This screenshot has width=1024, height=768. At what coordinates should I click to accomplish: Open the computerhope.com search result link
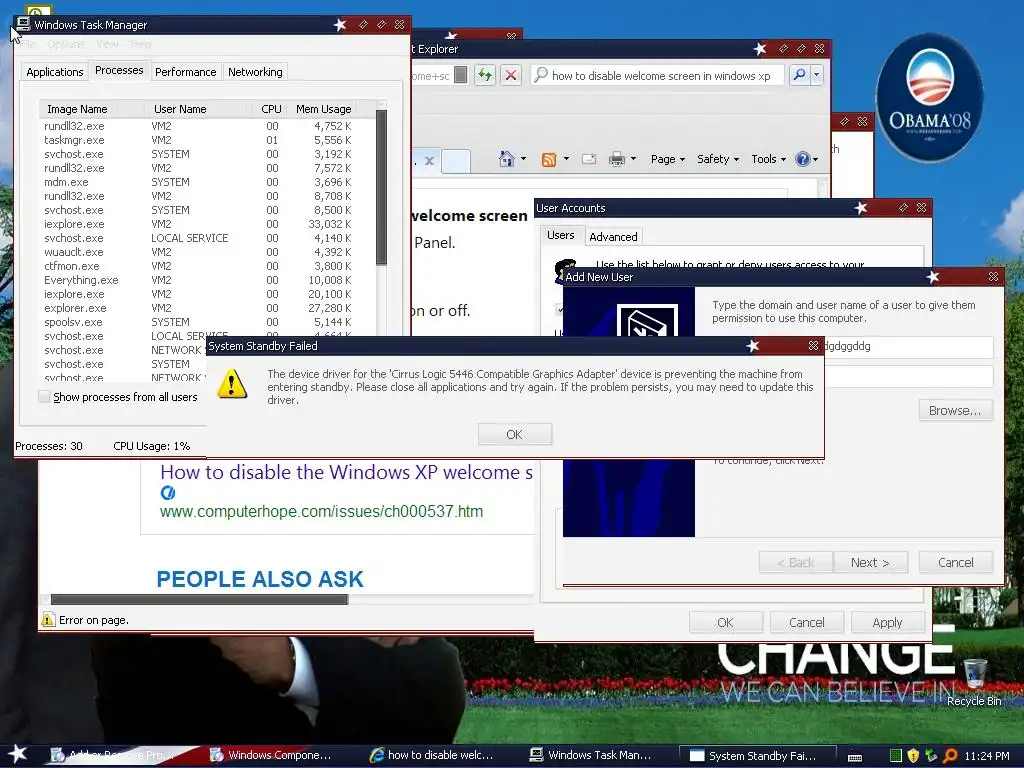tap(321, 511)
